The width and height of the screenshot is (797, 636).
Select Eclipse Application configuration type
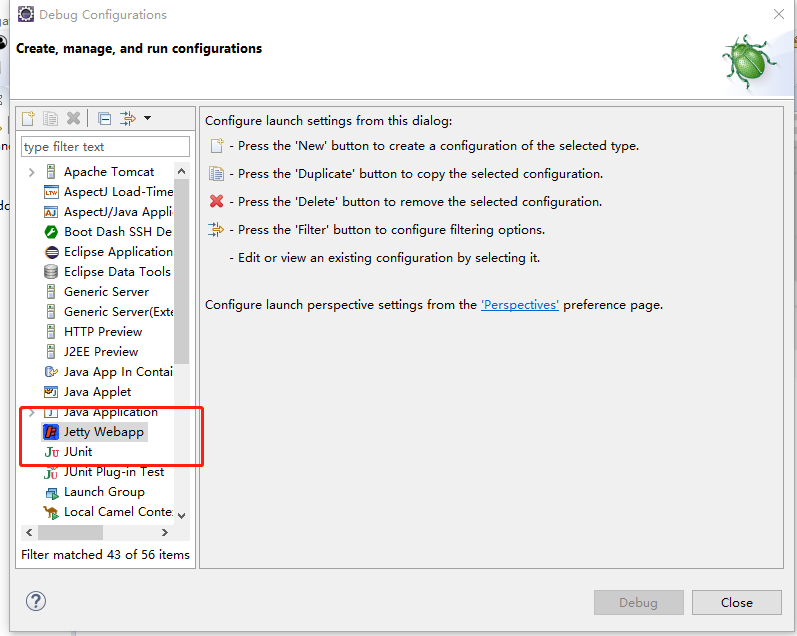pyautogui.click(x=118, y=252)
